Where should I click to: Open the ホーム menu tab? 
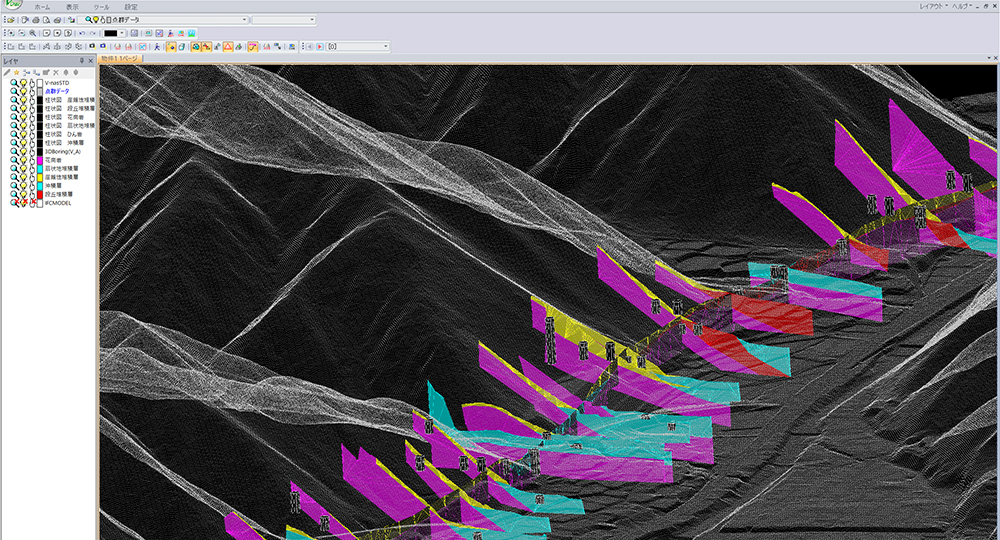42,6
